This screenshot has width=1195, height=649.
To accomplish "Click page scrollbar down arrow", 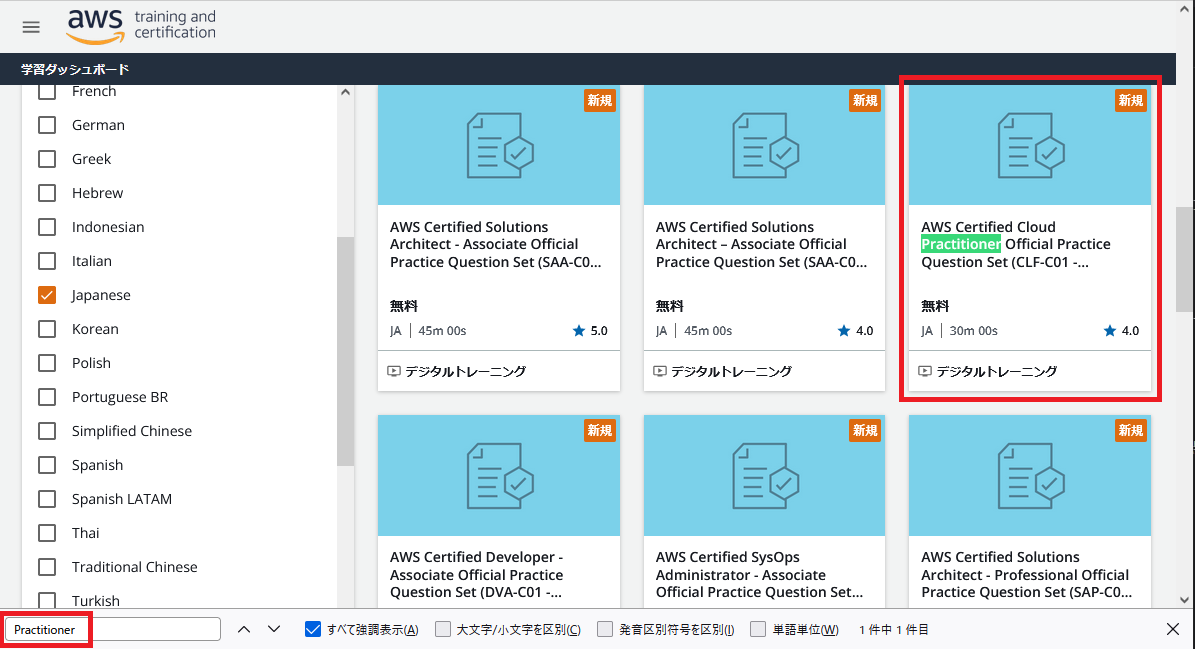I will 1184,600.
